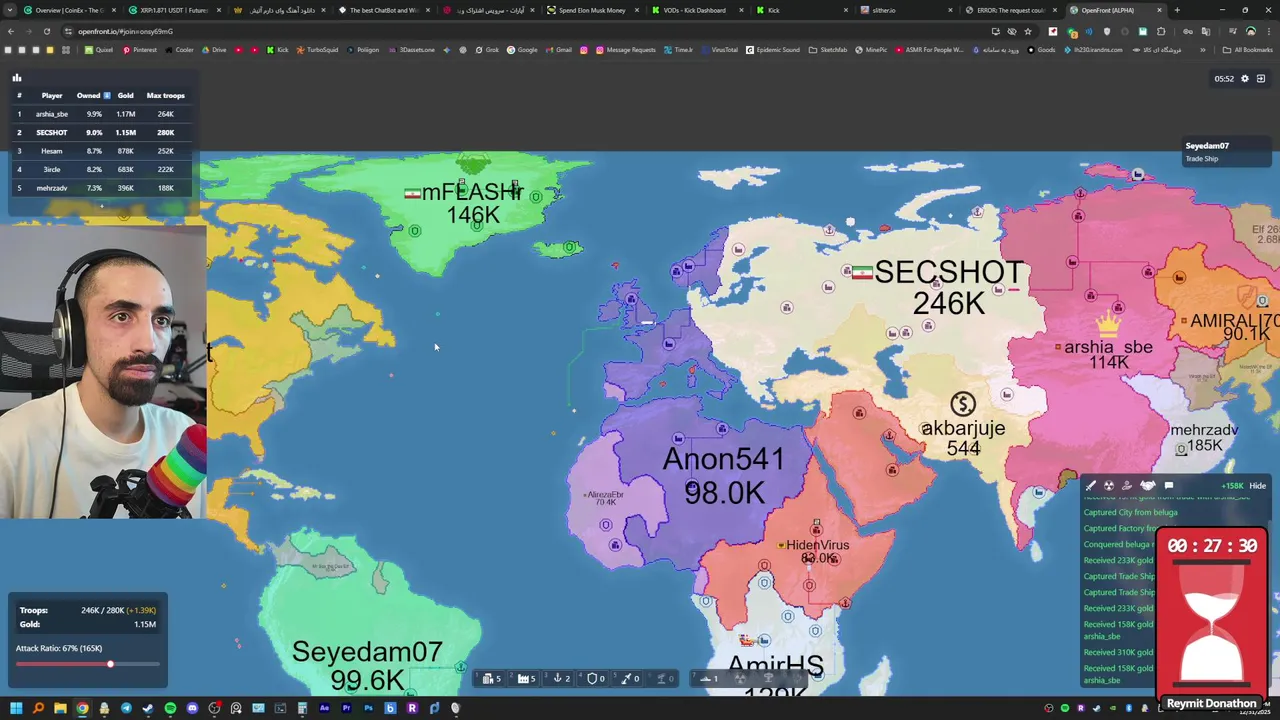This screenshot has width=1280, height=720.
Task: Filter events by sword attack icon
Action: pyautogui.click(x=1091, y=486)
